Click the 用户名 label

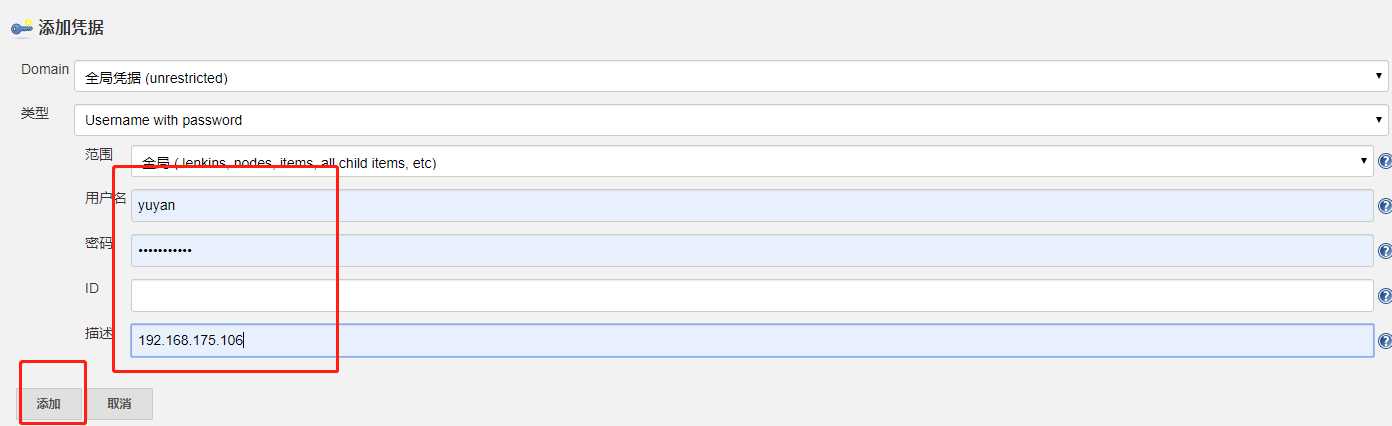(106, 198)
